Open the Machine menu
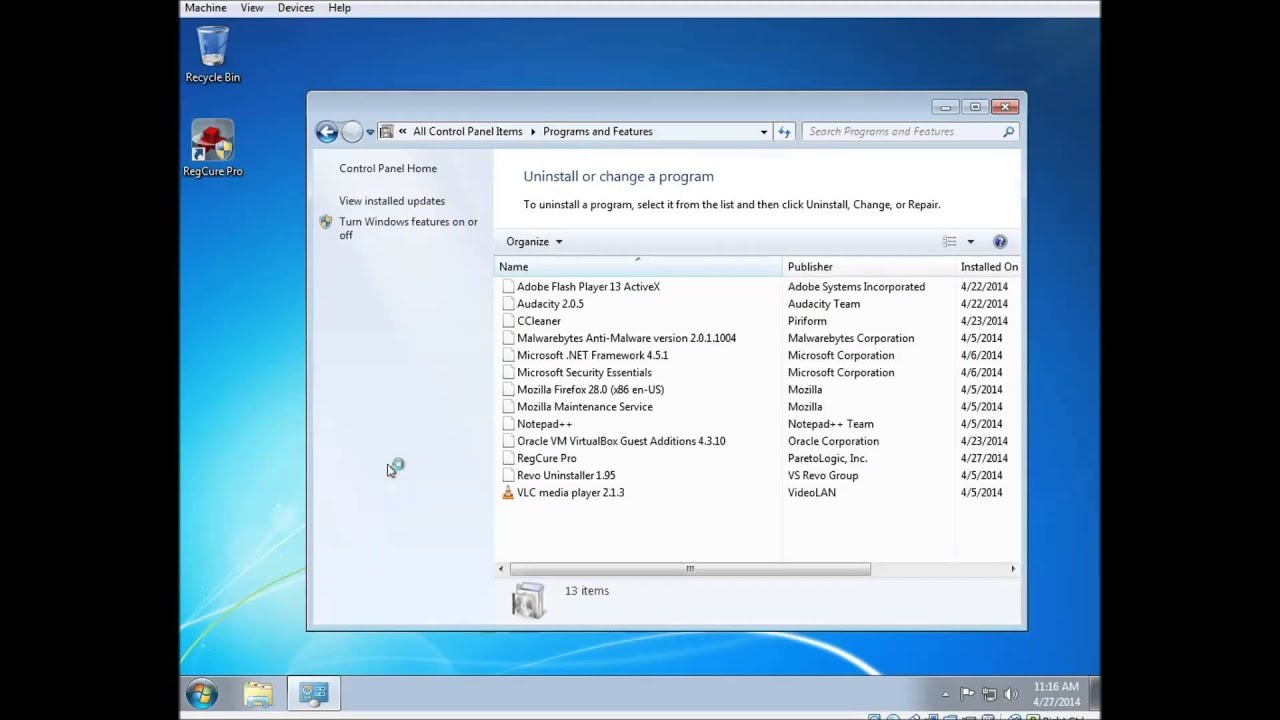1280x720 pixels. point(206,8)
